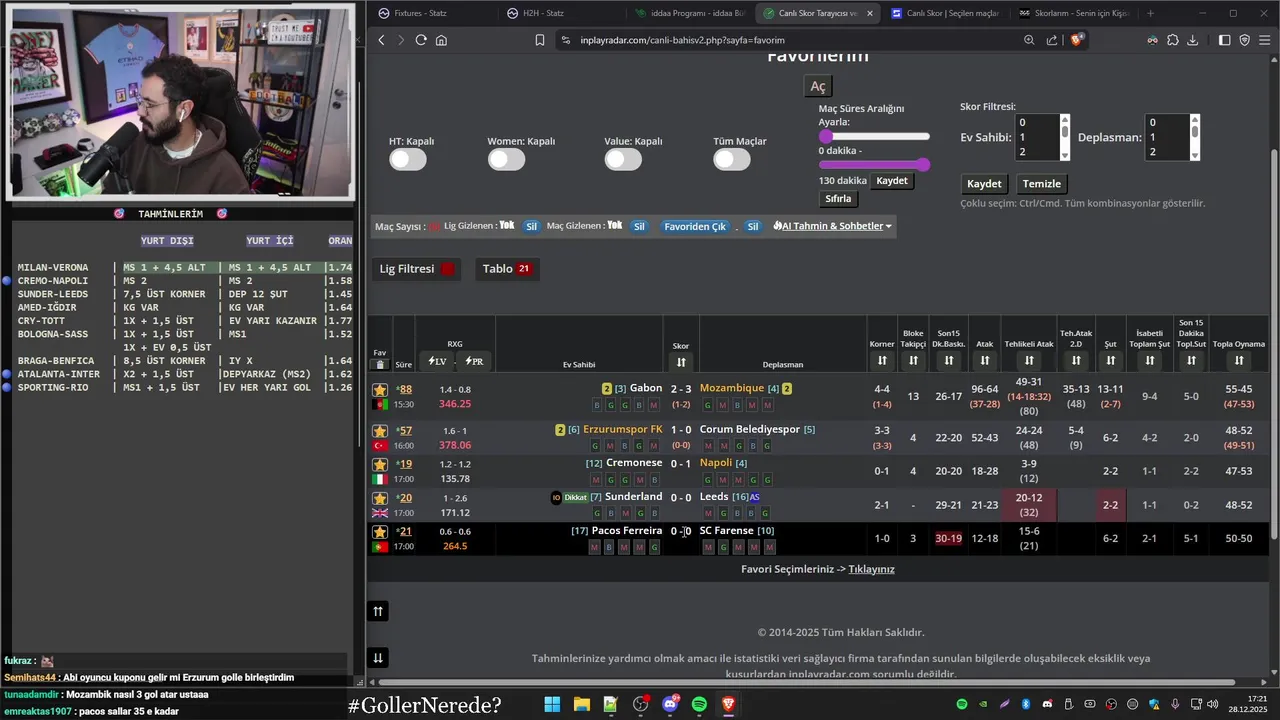Viewport: 1280px width, 720px height.
Task: Sort by İsabetli Toplam Şut column
Action: (x=1150, y=360)
